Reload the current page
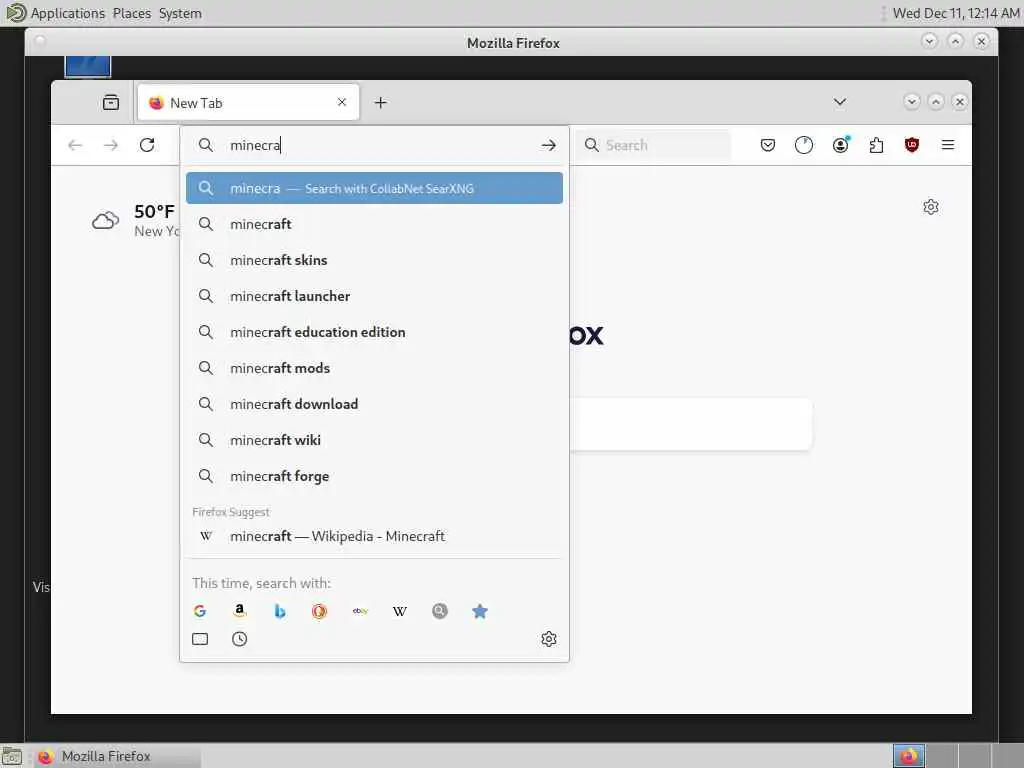Image resolution: width=1024 pixels, height=768 pixels. click(x=147, y=145)
